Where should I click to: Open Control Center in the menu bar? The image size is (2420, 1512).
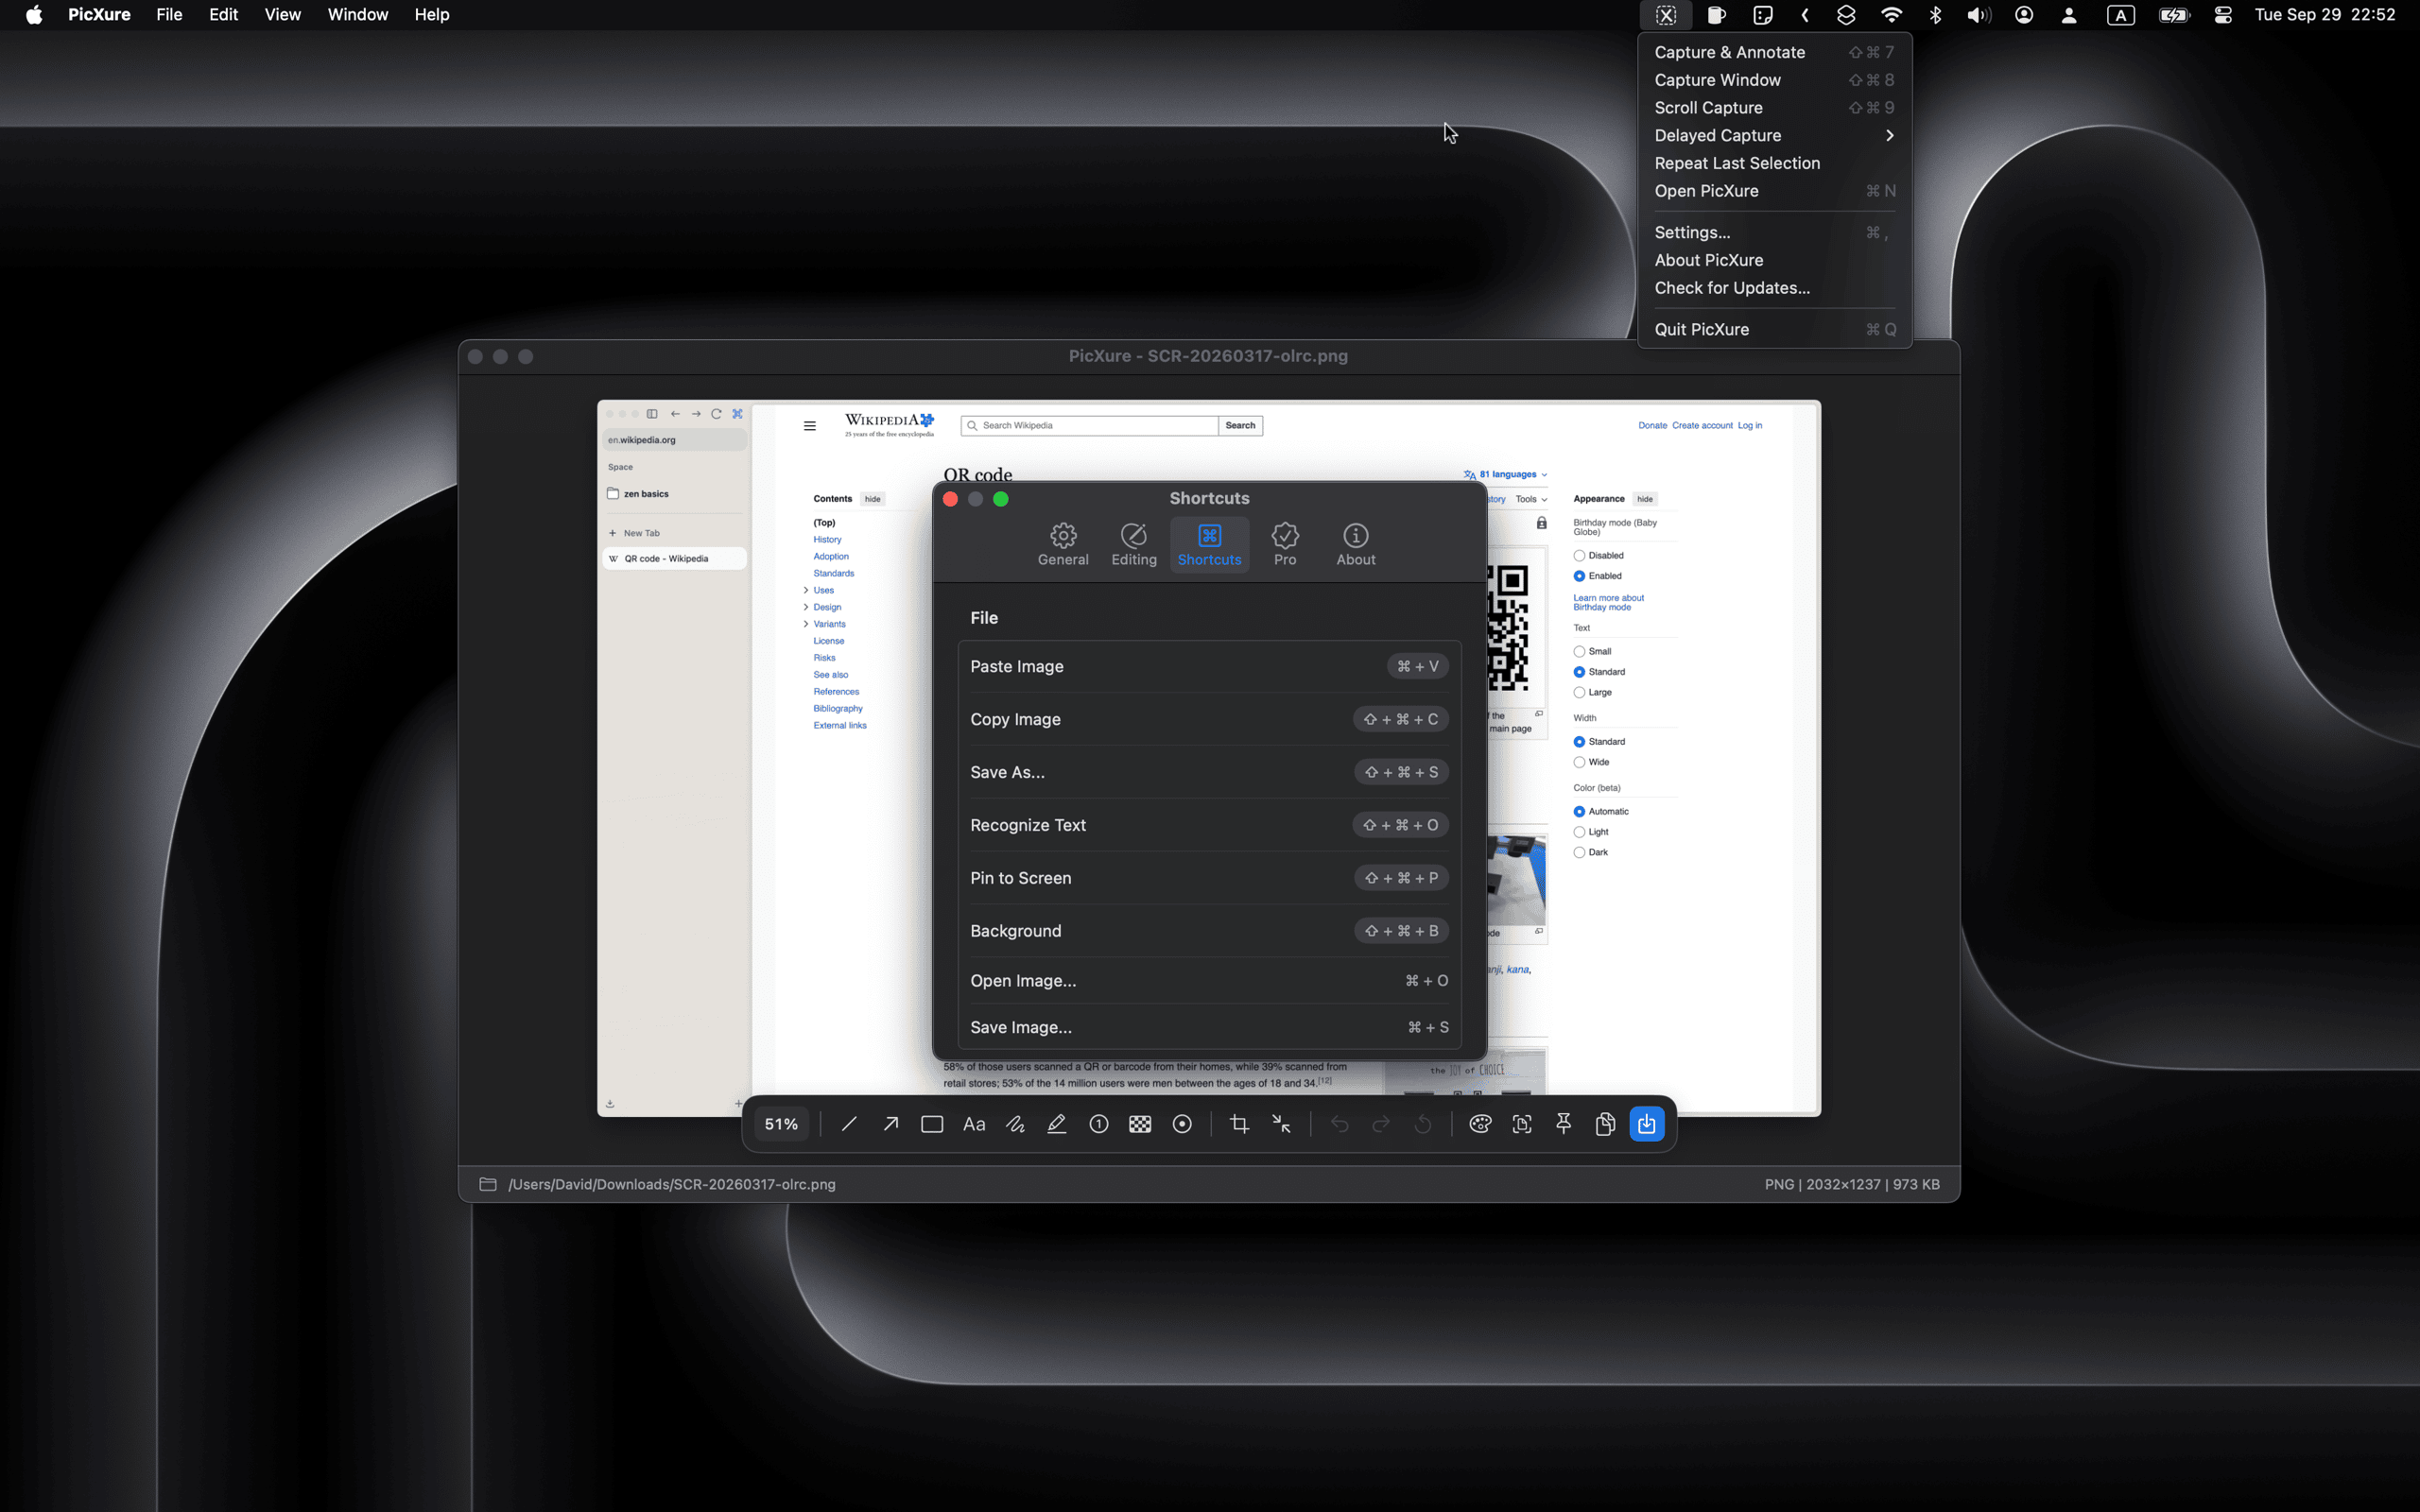pyautogui.click(x=2222, y=15)
